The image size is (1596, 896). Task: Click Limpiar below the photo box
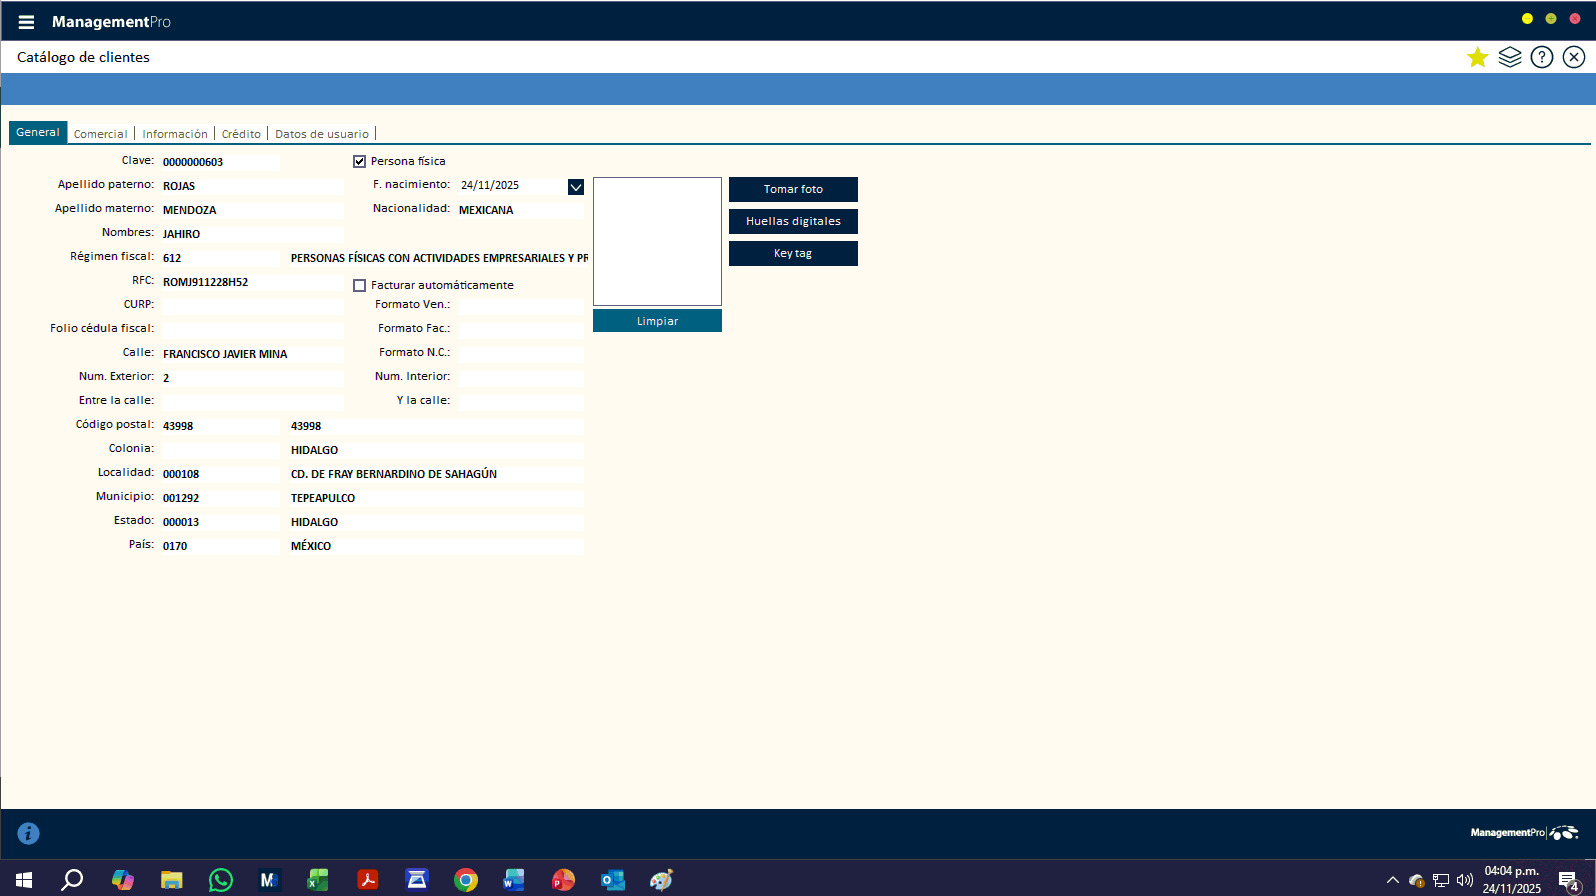click(x=657, y=321)
